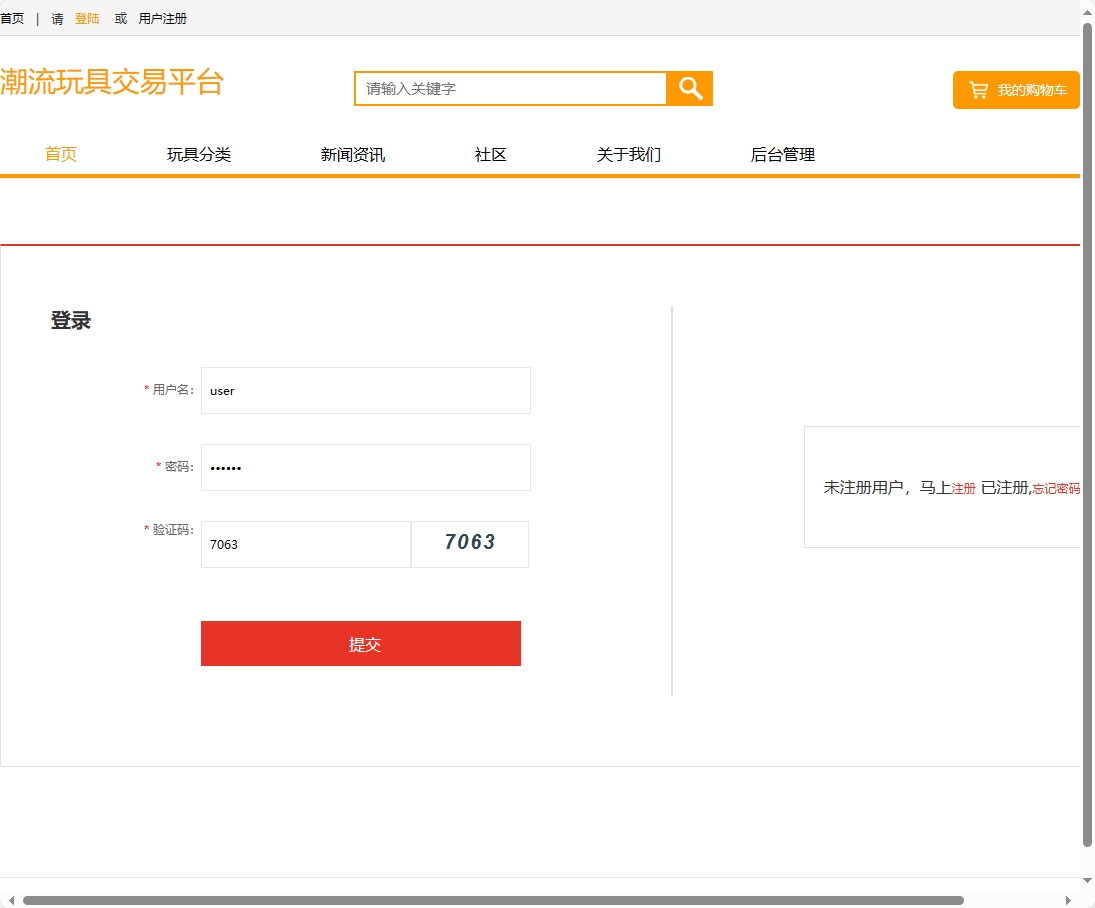Click the shopping cart icon
This screenshot has width=1095, height=908.
pos(977,89)
